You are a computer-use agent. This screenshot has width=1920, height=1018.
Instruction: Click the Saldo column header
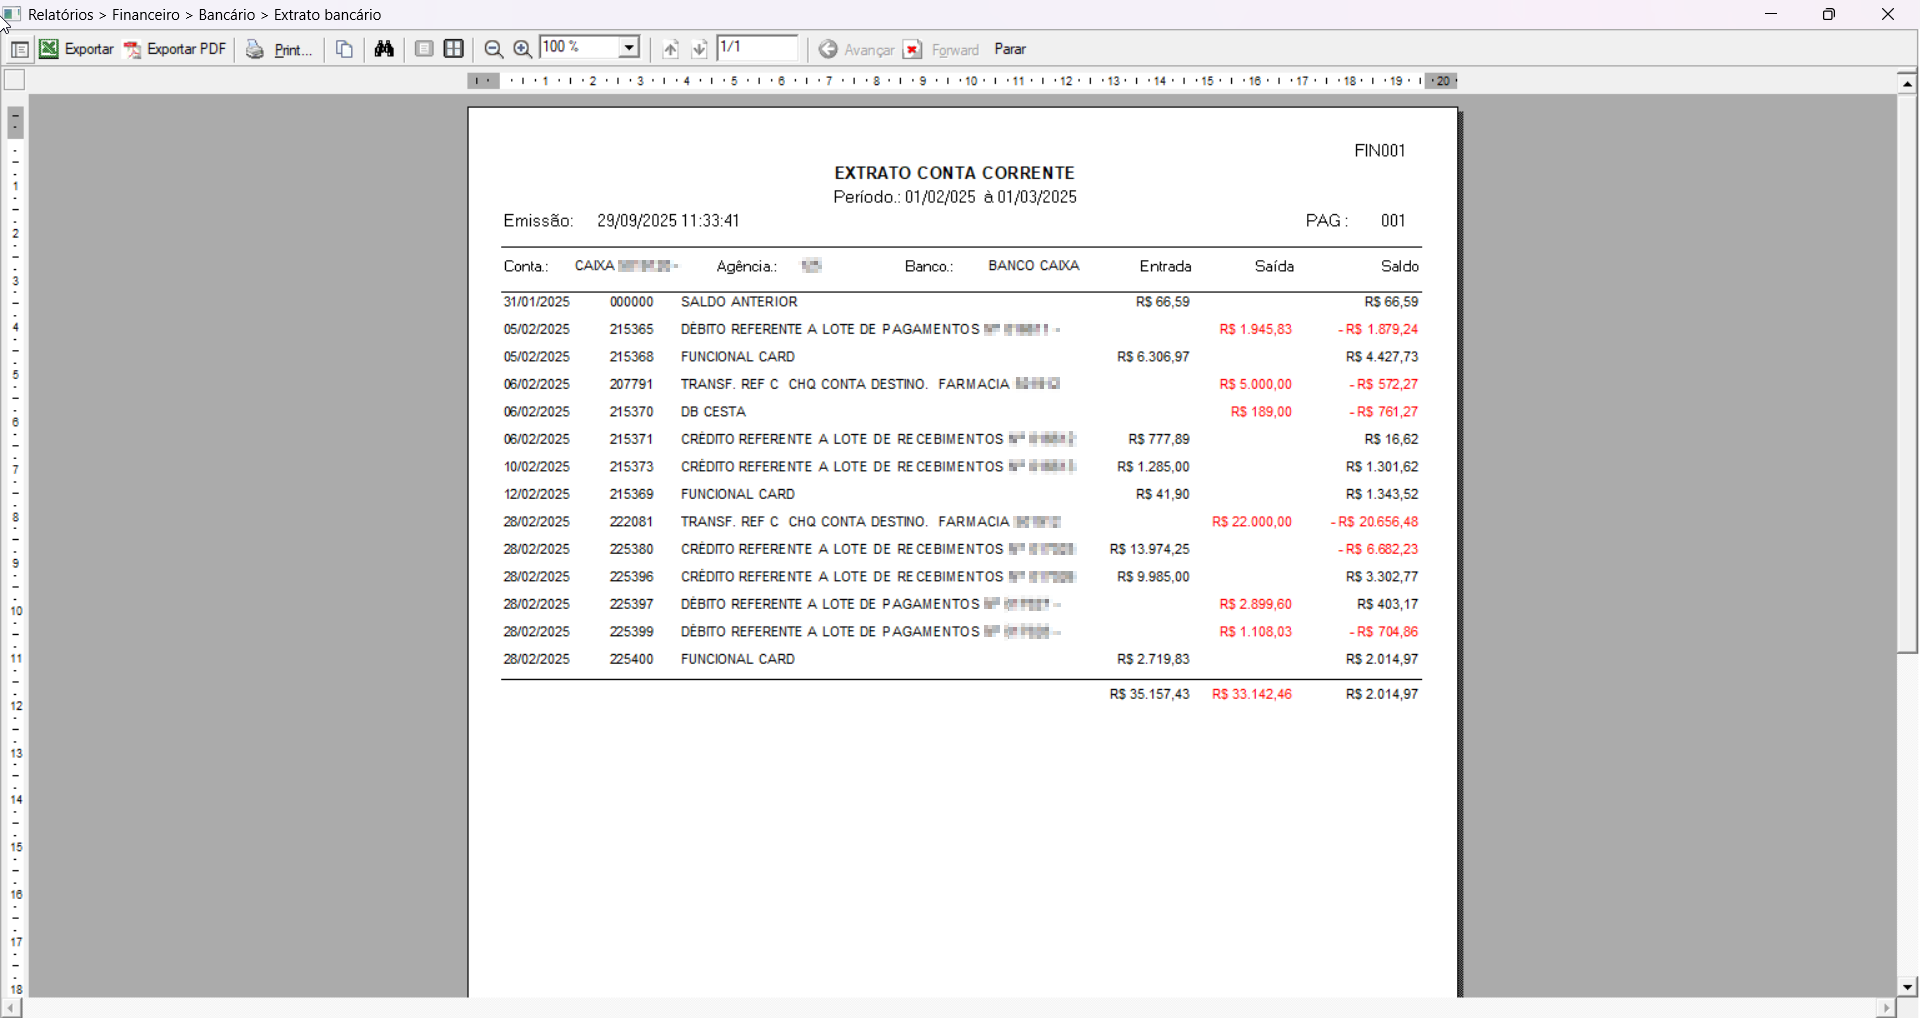point(1400,267)
